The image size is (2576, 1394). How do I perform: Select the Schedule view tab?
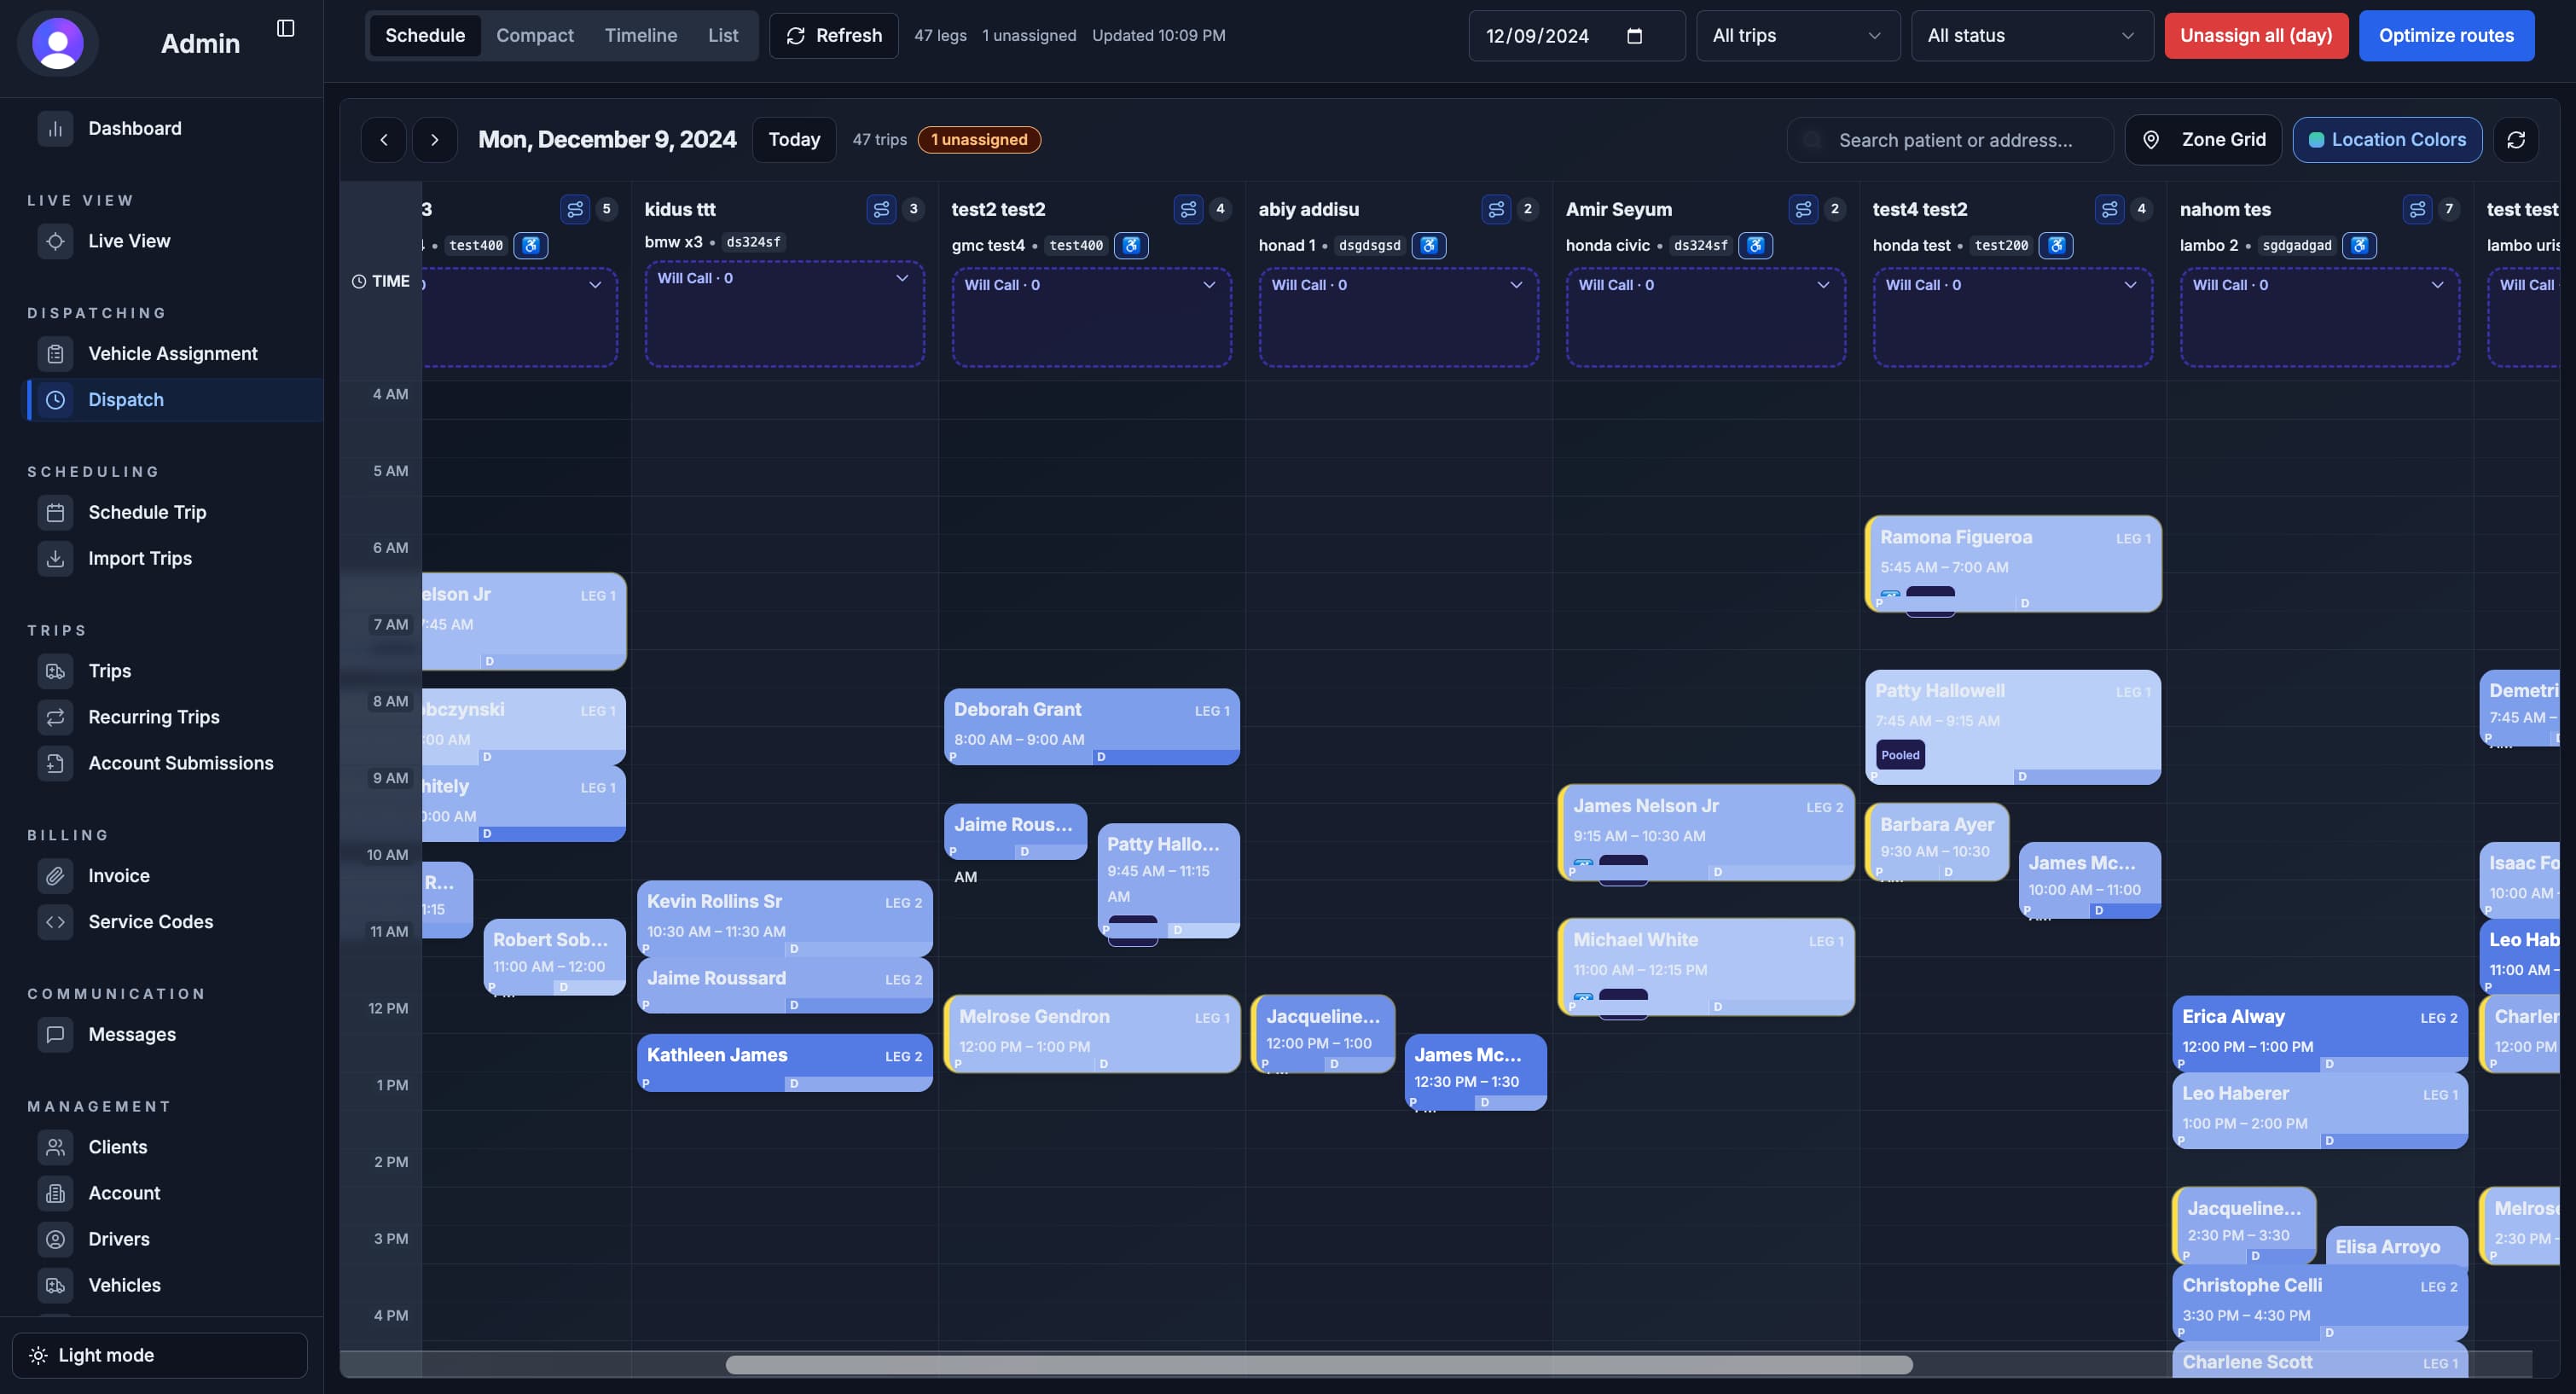425,36
